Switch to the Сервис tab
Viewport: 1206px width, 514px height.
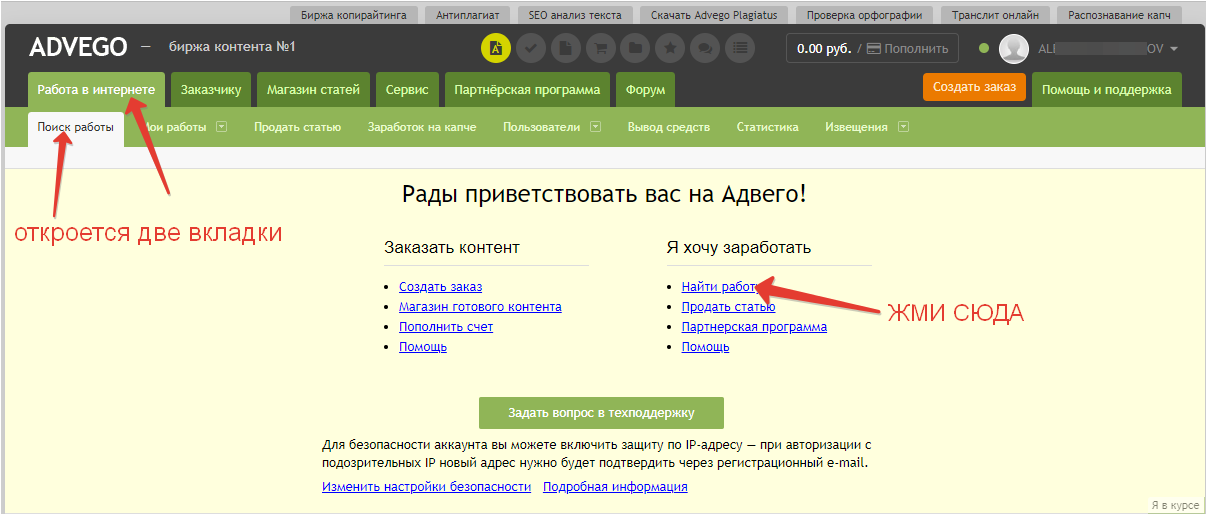(x=407, y=90)
